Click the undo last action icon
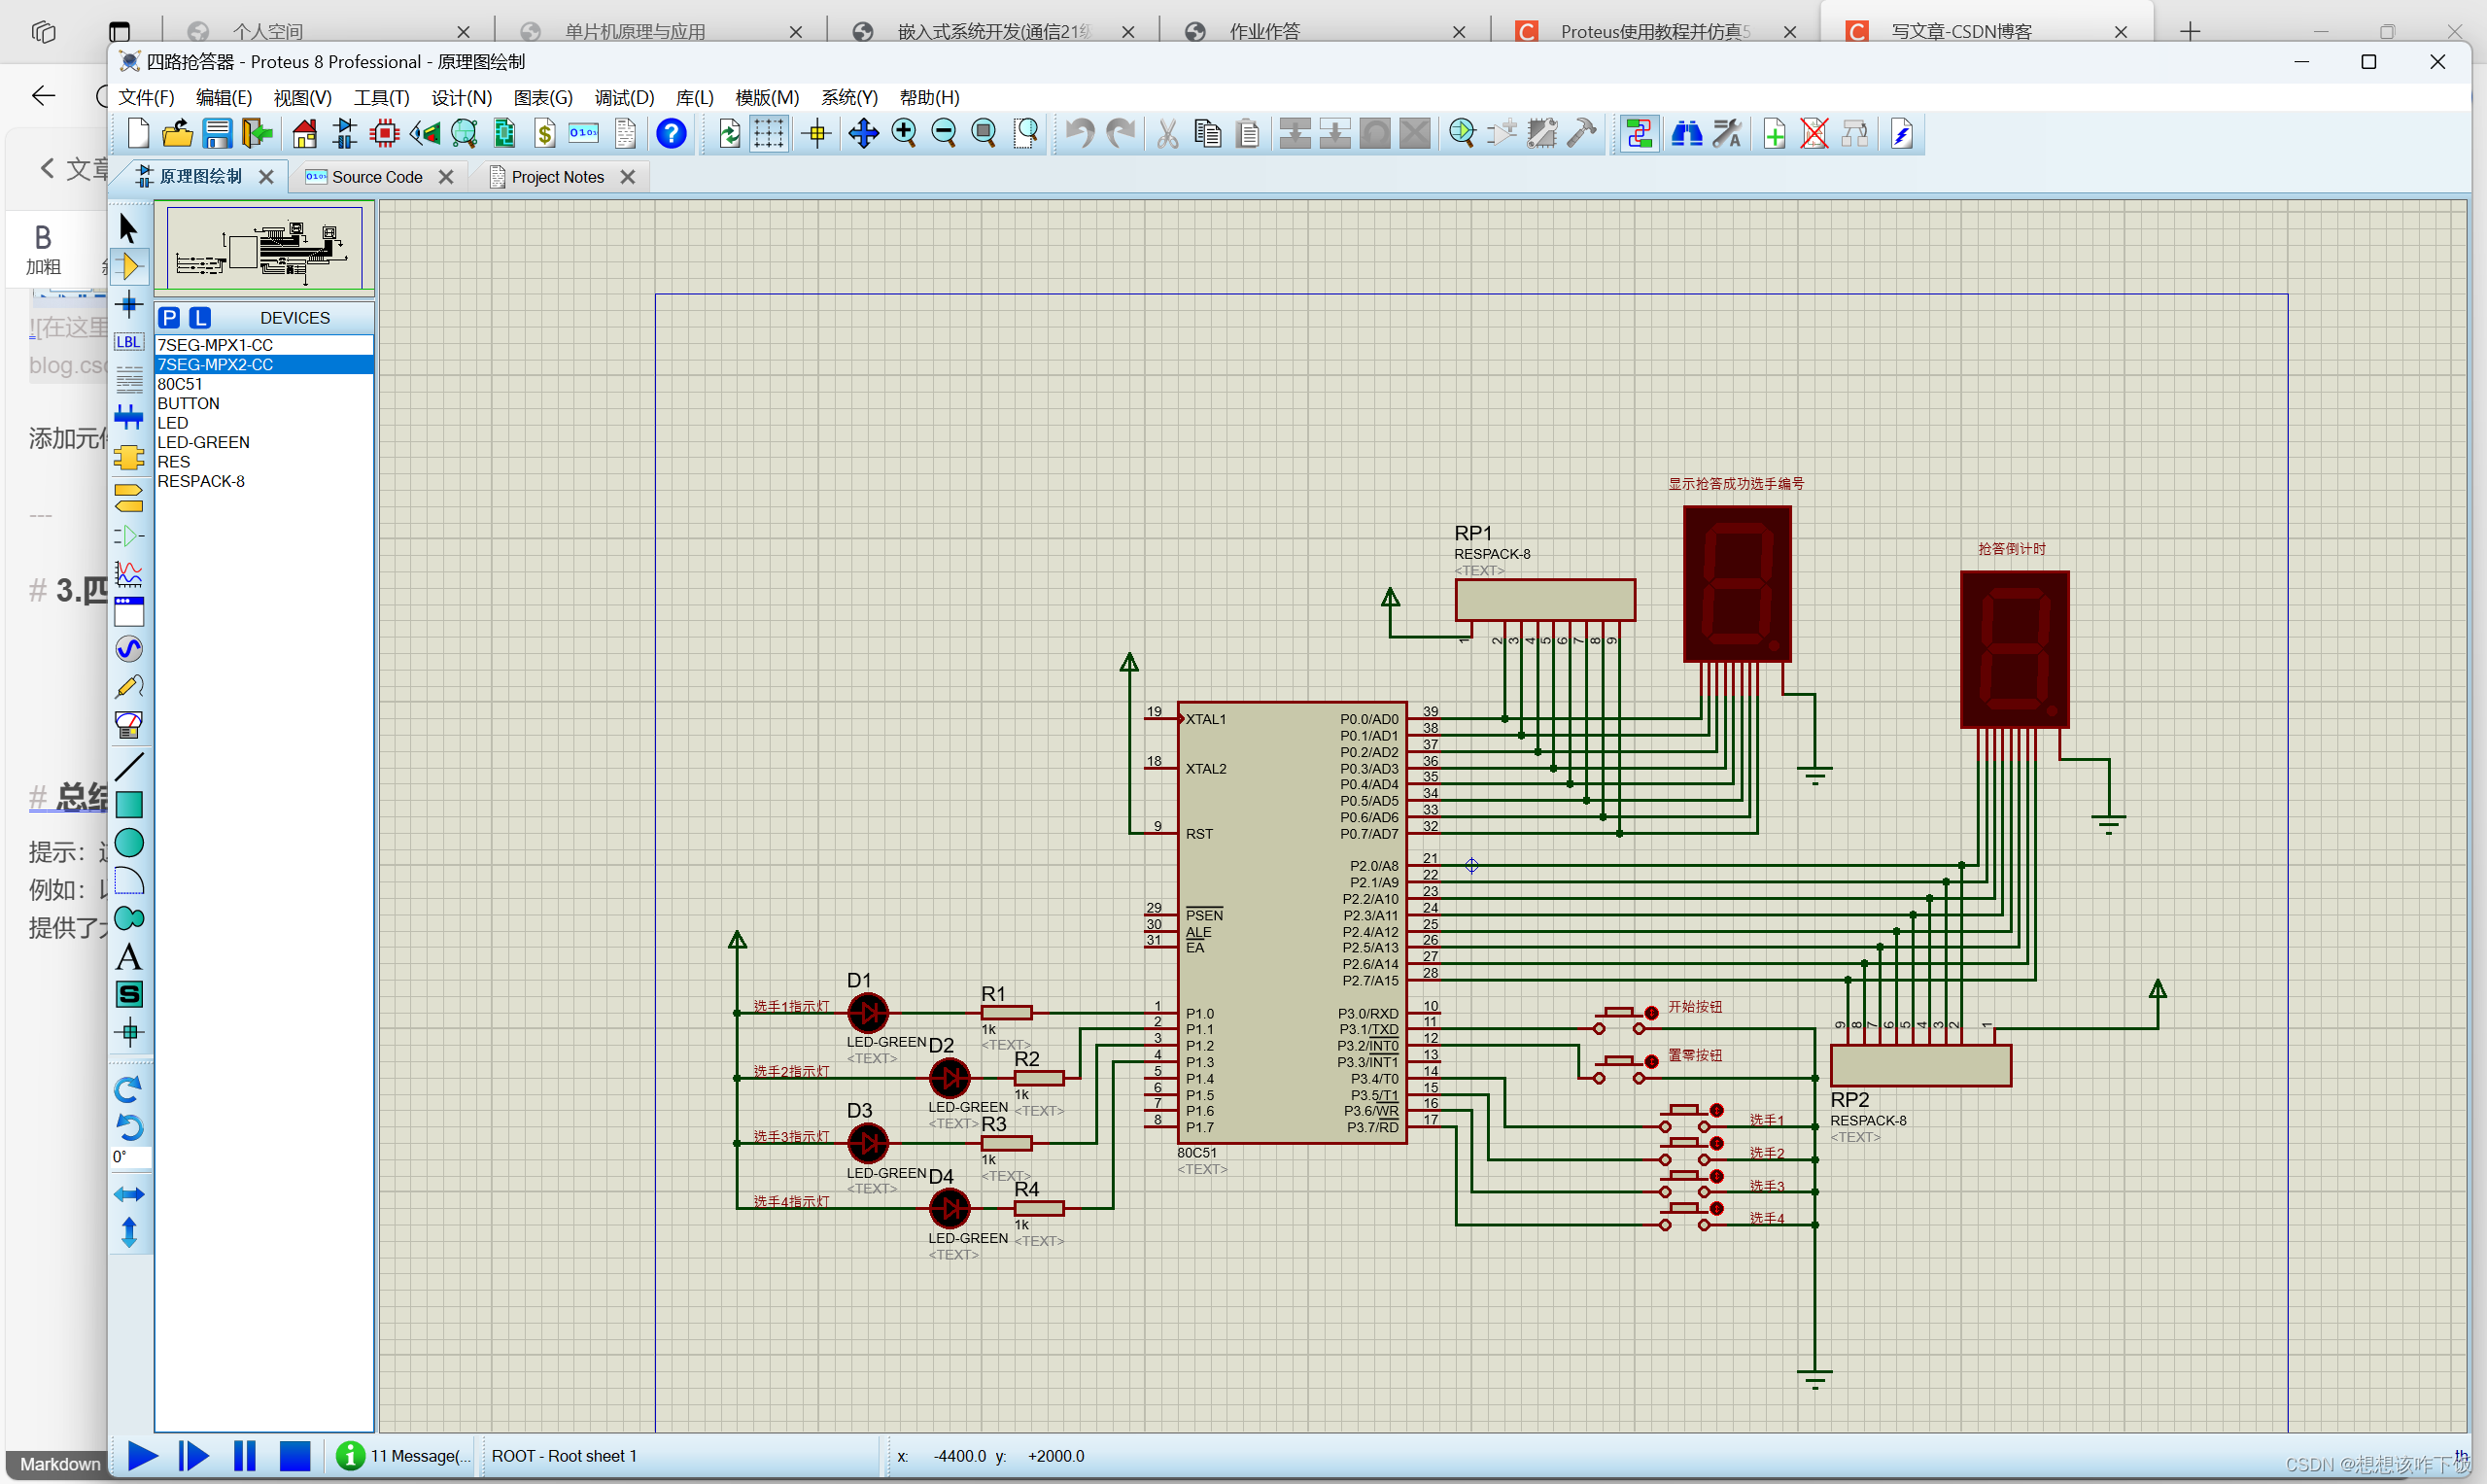This screenshot has width=2487, height=1484. point(1085,132)
